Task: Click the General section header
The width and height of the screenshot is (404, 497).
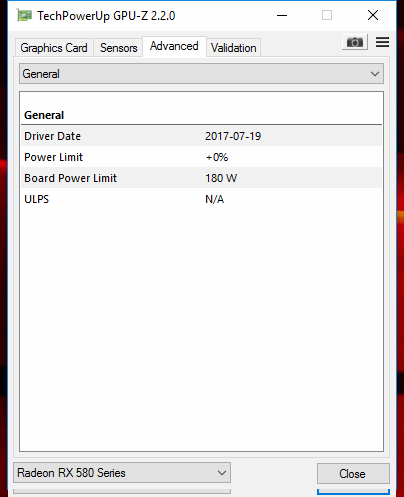Action: click(44, 115)
